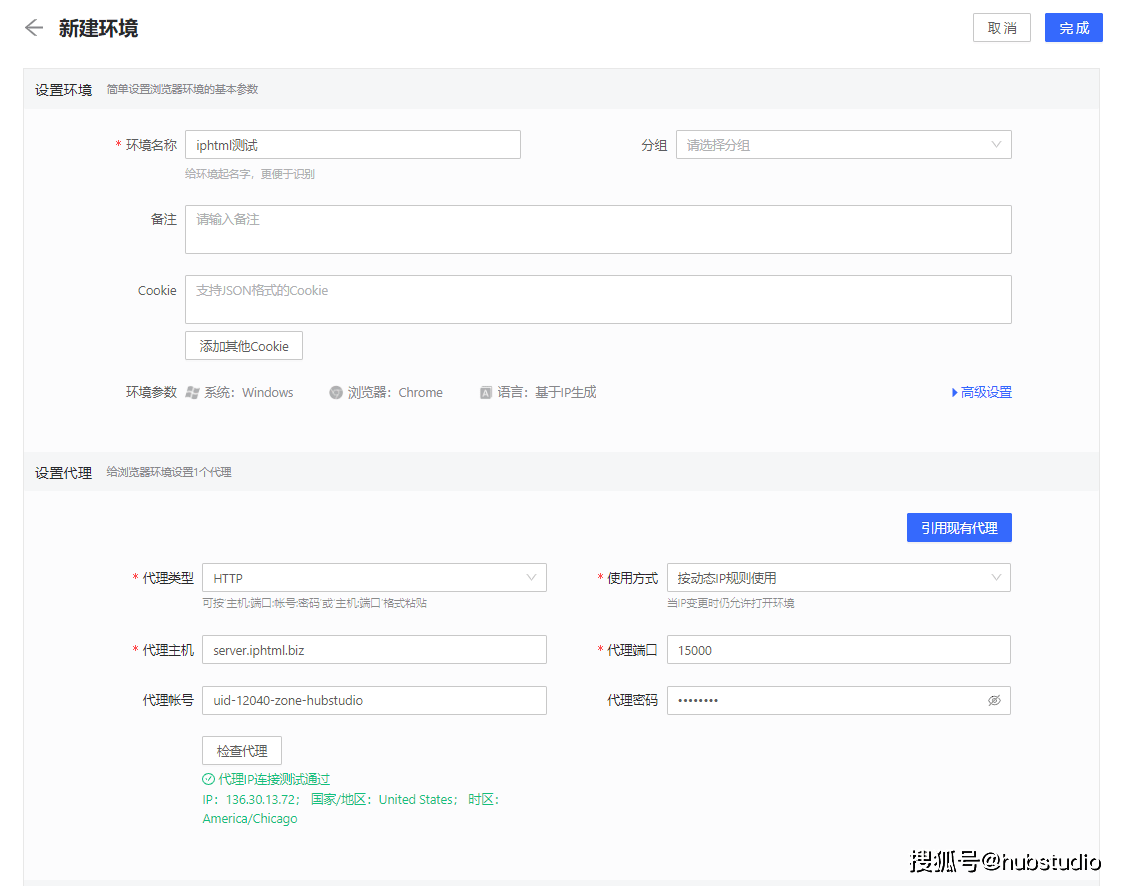Click the environment name field containing iphtml测试
The width and height of the screenshot is (1126, 886).
[x=352, y=144]
